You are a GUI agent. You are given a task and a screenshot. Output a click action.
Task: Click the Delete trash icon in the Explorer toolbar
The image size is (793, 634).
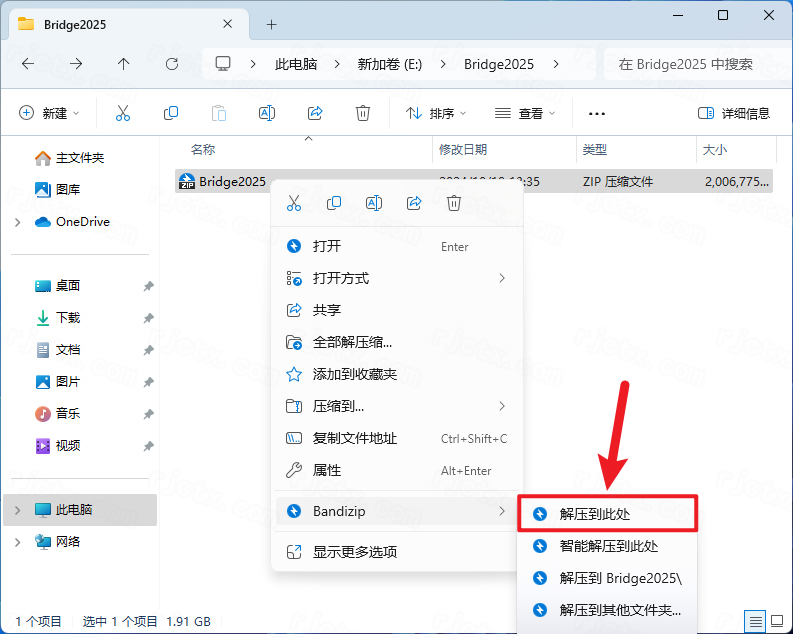[363, 113]
